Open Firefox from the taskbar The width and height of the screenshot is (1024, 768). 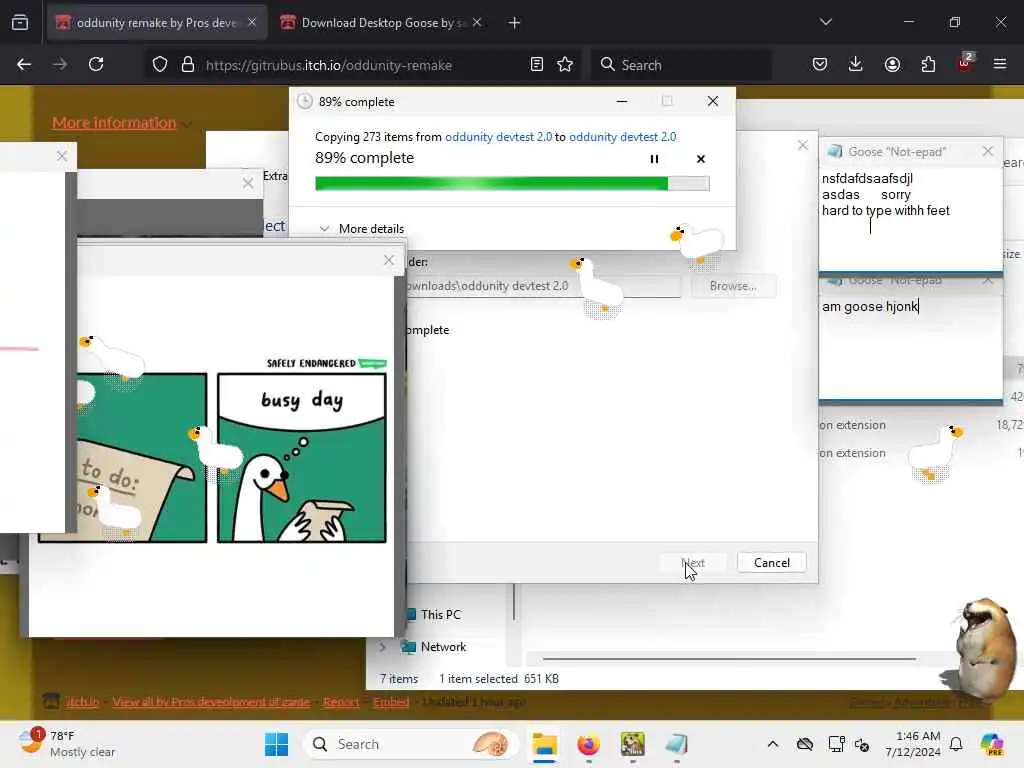tap(588, 744)
